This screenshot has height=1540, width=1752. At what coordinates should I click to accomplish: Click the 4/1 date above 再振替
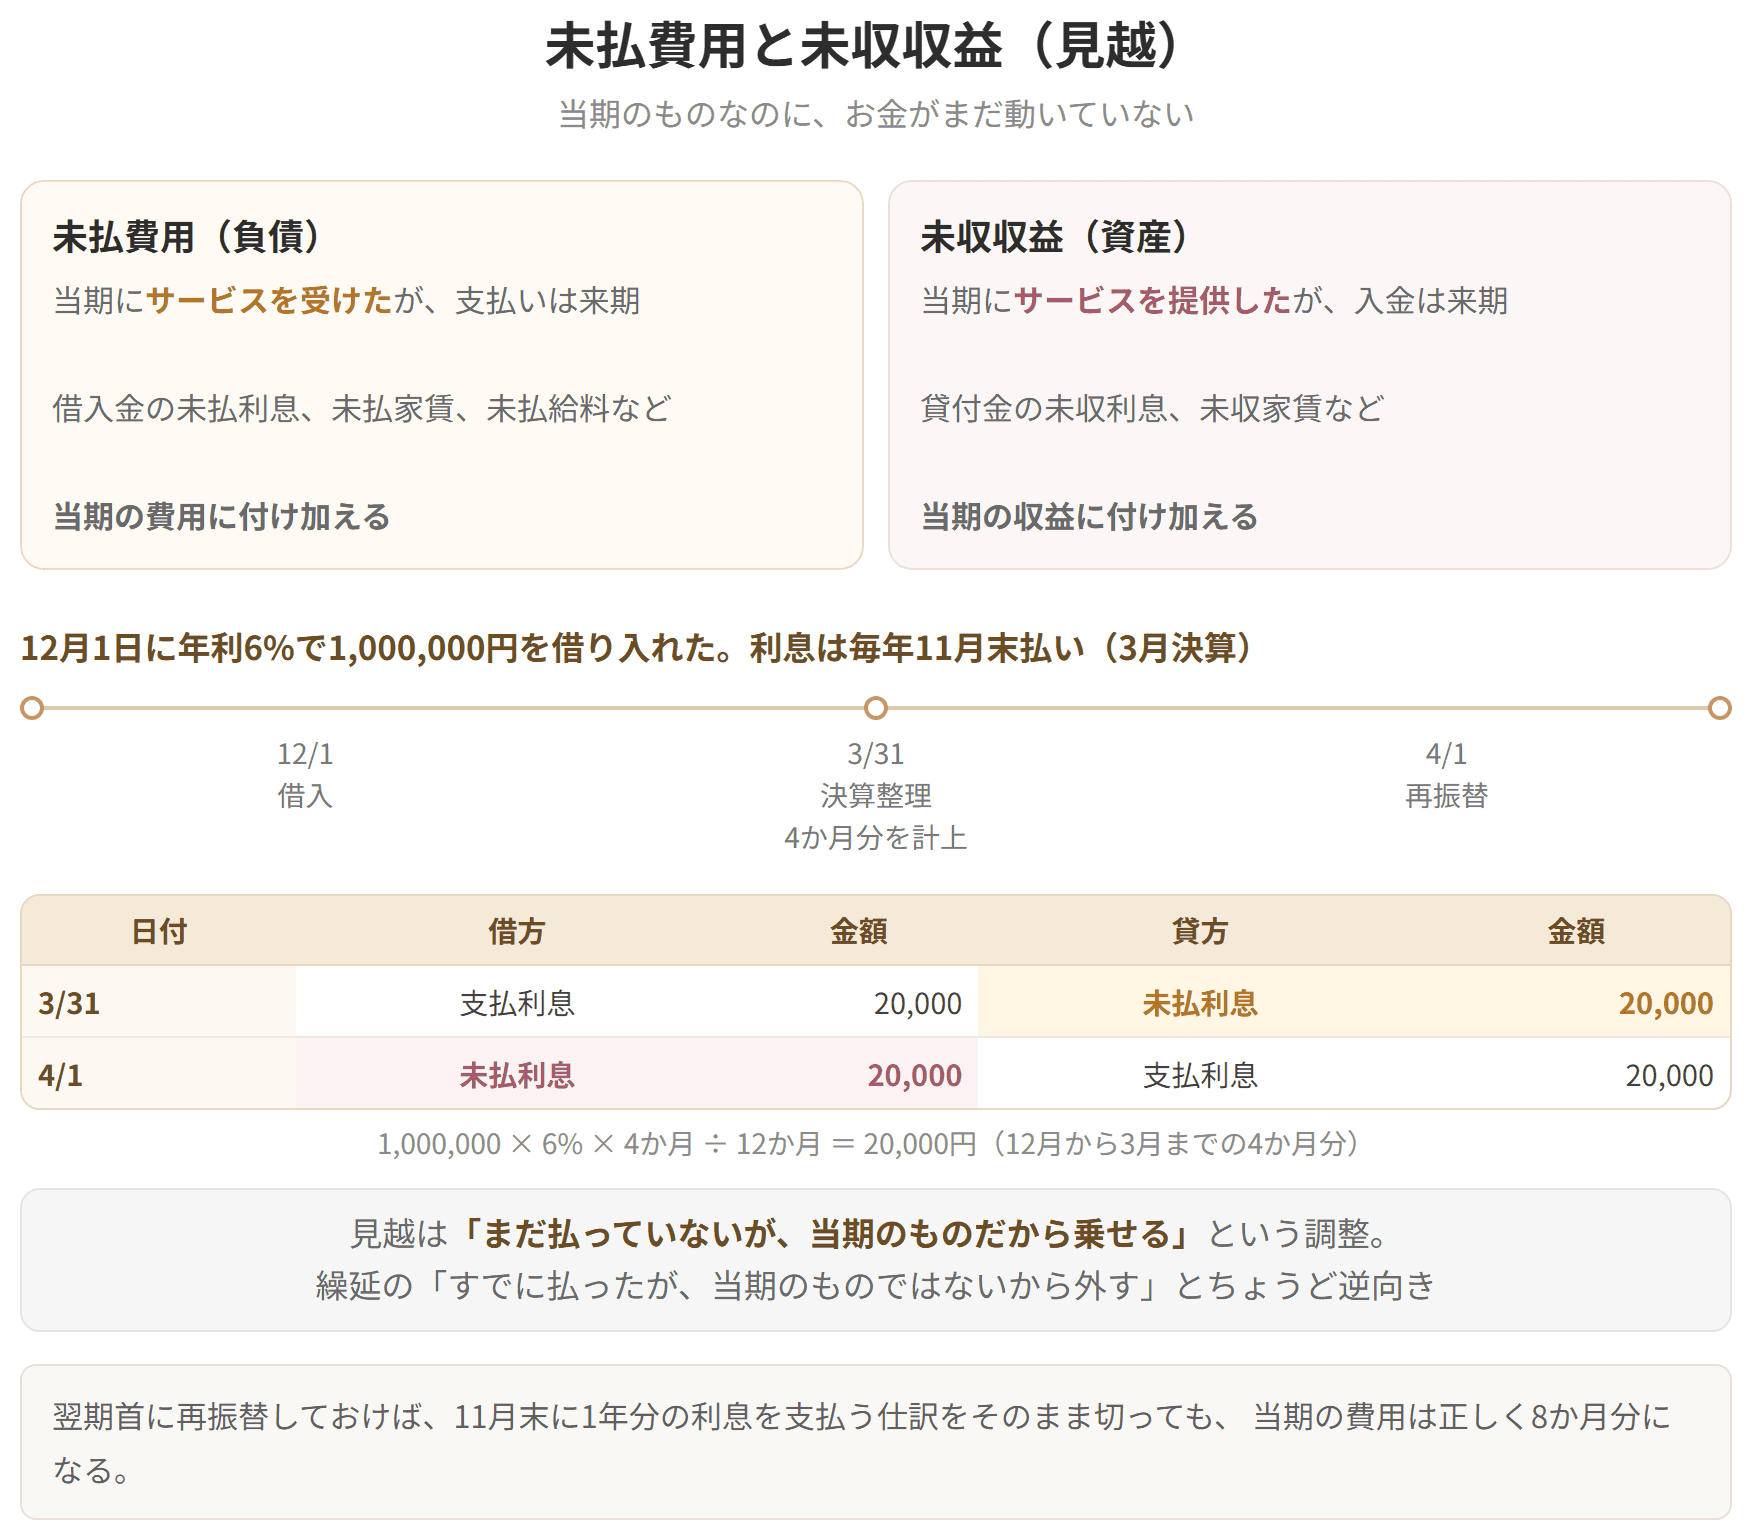tap(1446, 754)
